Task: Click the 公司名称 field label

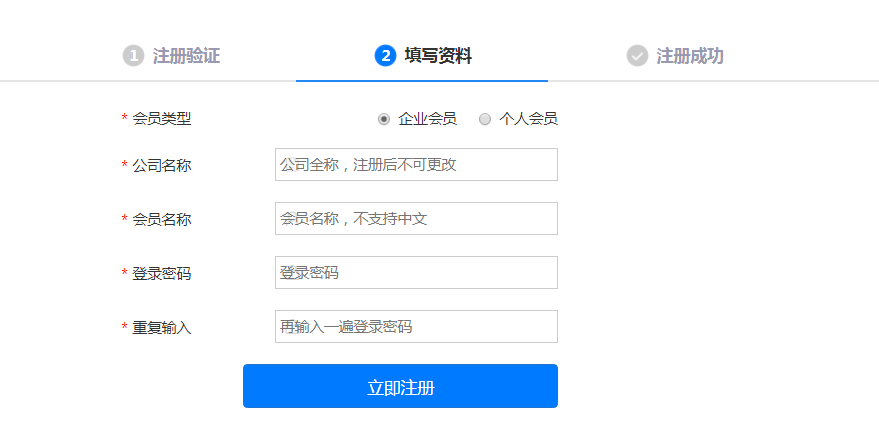Action: [x=161, y=166]
